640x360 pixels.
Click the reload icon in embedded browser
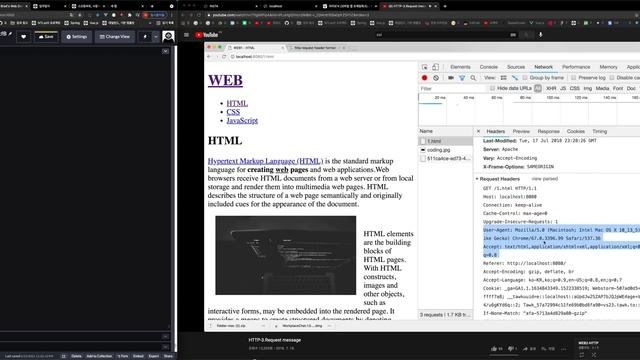[224, 57]
